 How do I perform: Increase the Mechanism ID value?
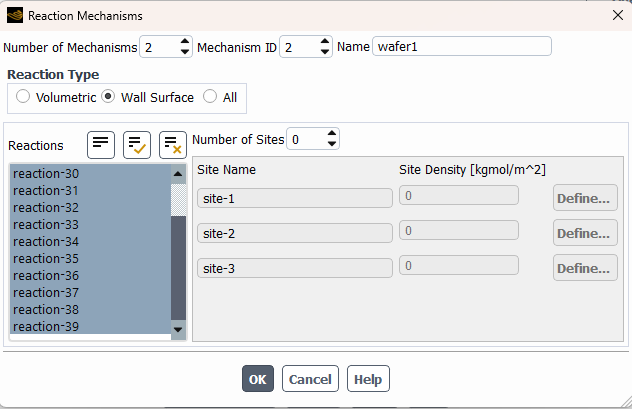tap(325, 41)
